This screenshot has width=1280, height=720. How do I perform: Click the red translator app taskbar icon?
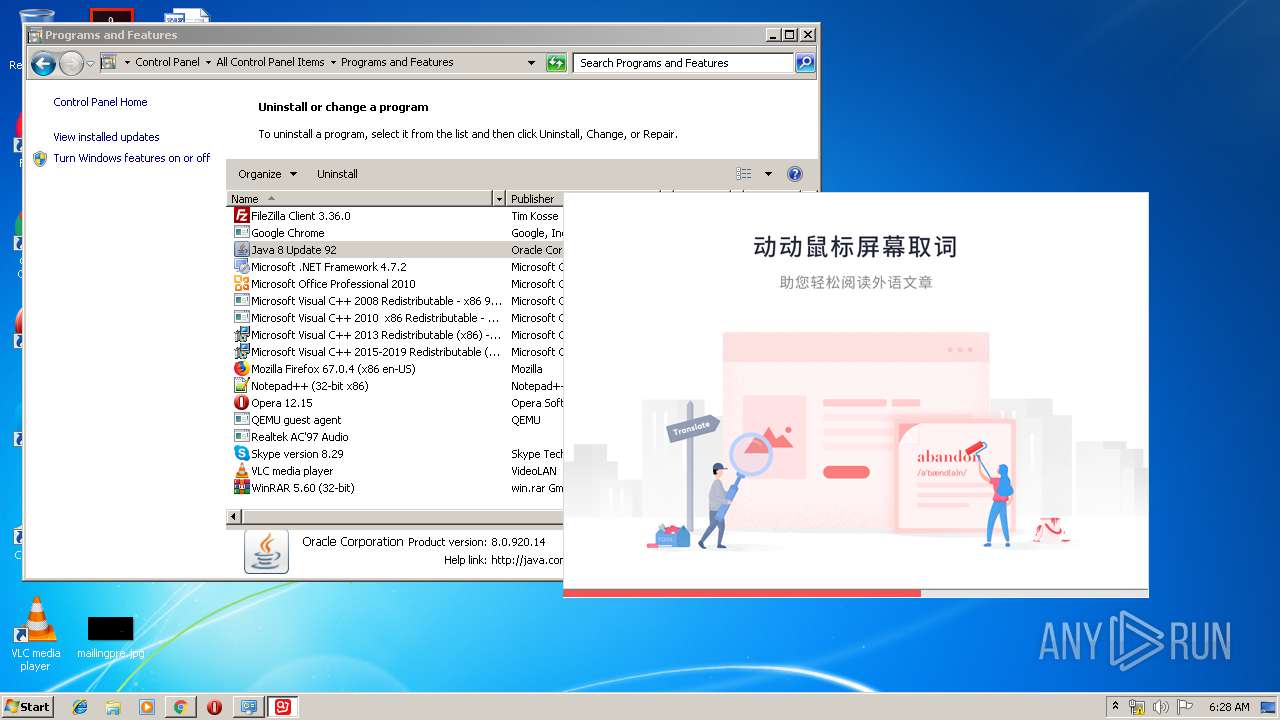coord(283,707)
